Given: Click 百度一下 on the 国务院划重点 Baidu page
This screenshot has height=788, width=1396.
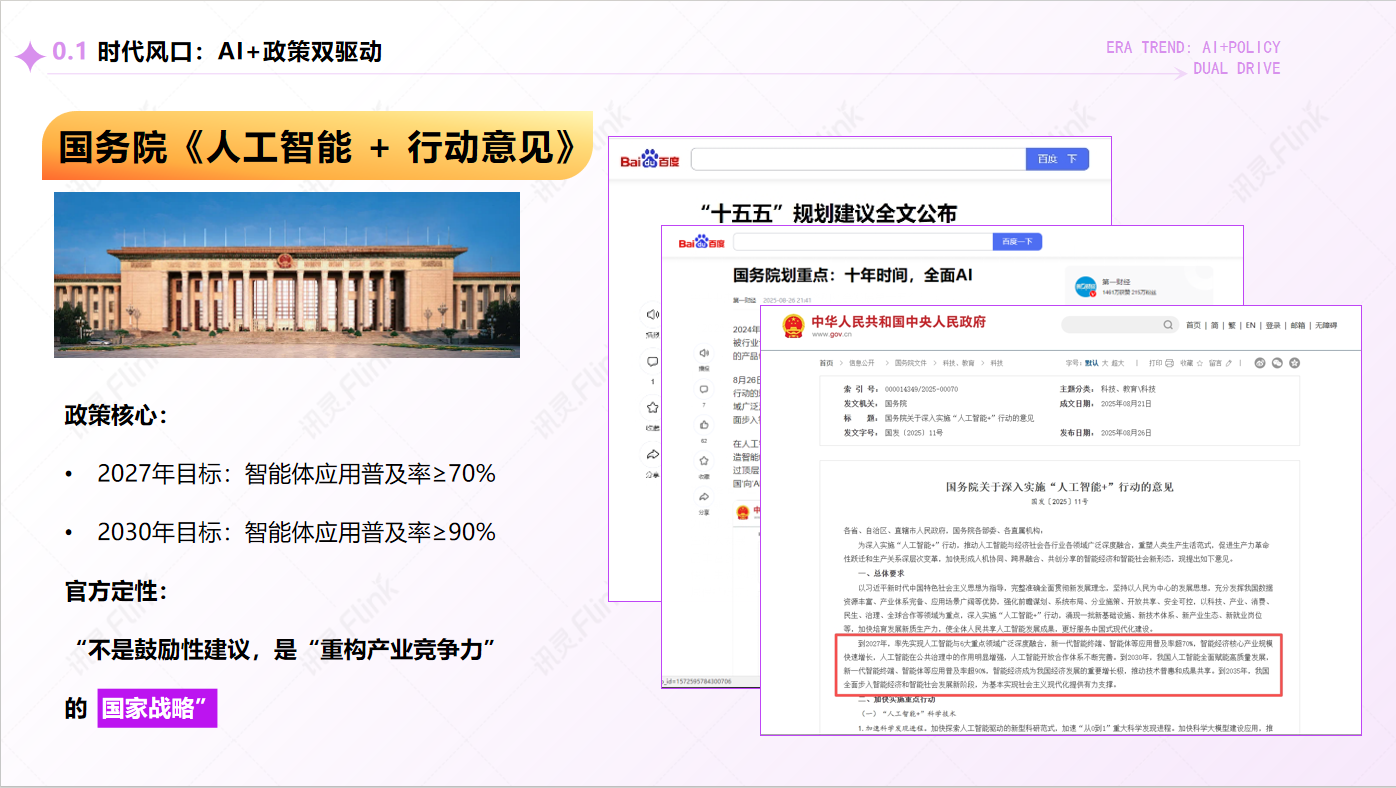Looking at the screenshot, I should pos(1017,242).
